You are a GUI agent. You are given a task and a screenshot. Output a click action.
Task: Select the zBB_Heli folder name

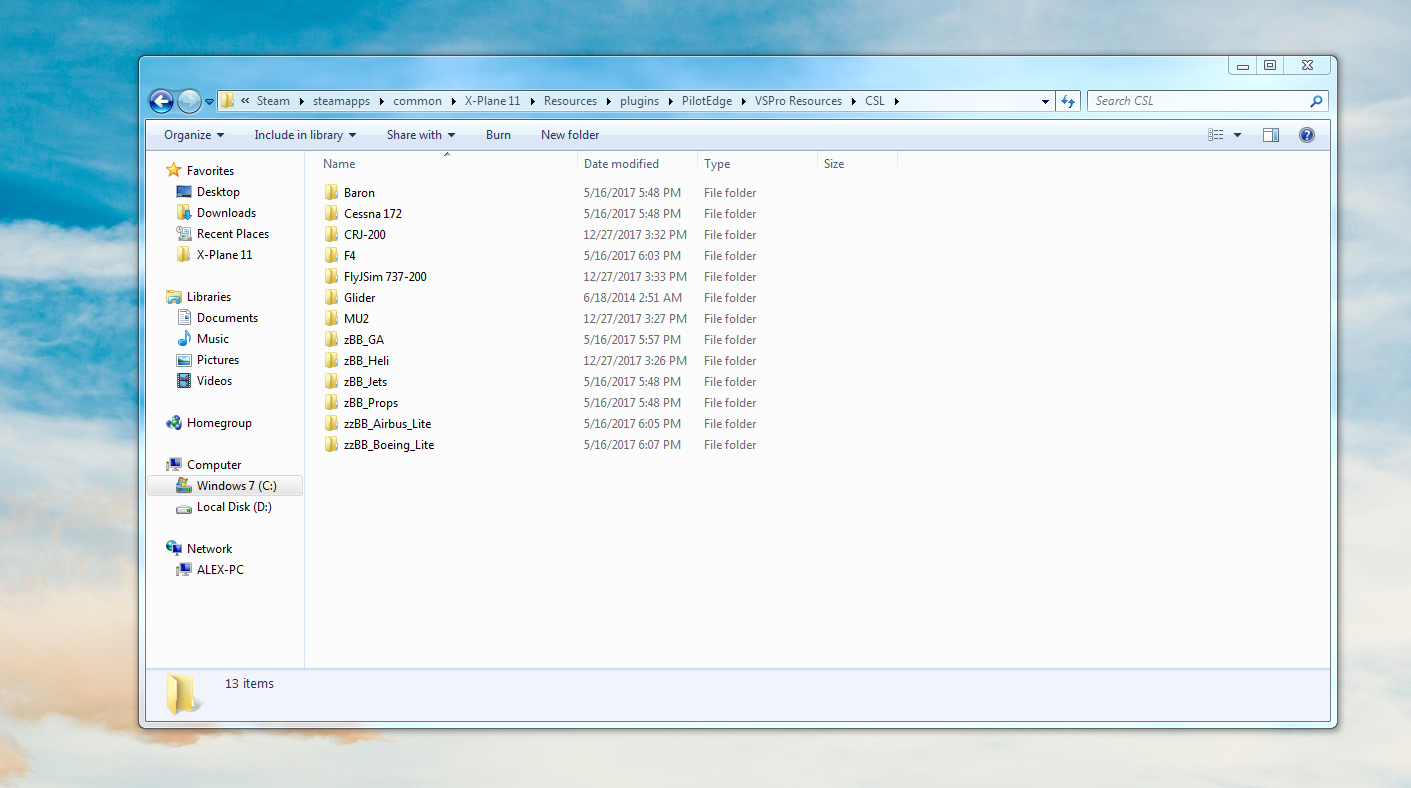[x=366, y=361]
